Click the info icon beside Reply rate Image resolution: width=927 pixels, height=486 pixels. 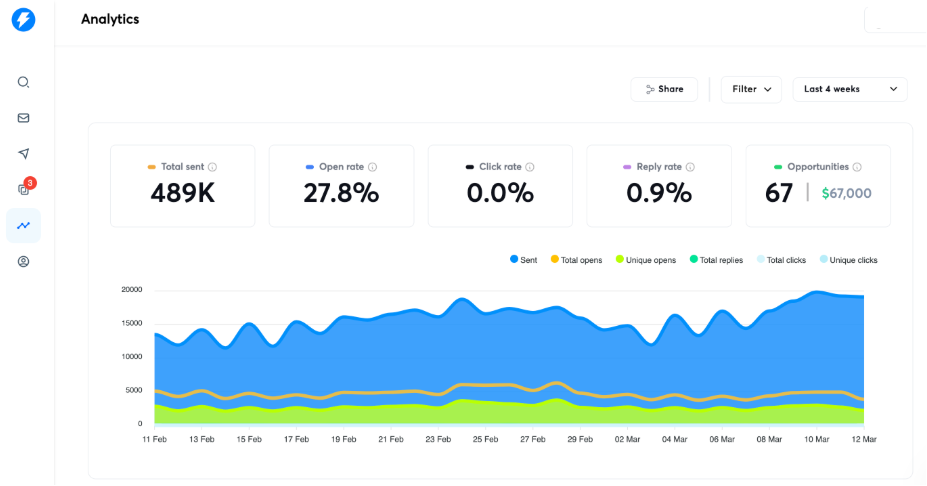(690, 167)
